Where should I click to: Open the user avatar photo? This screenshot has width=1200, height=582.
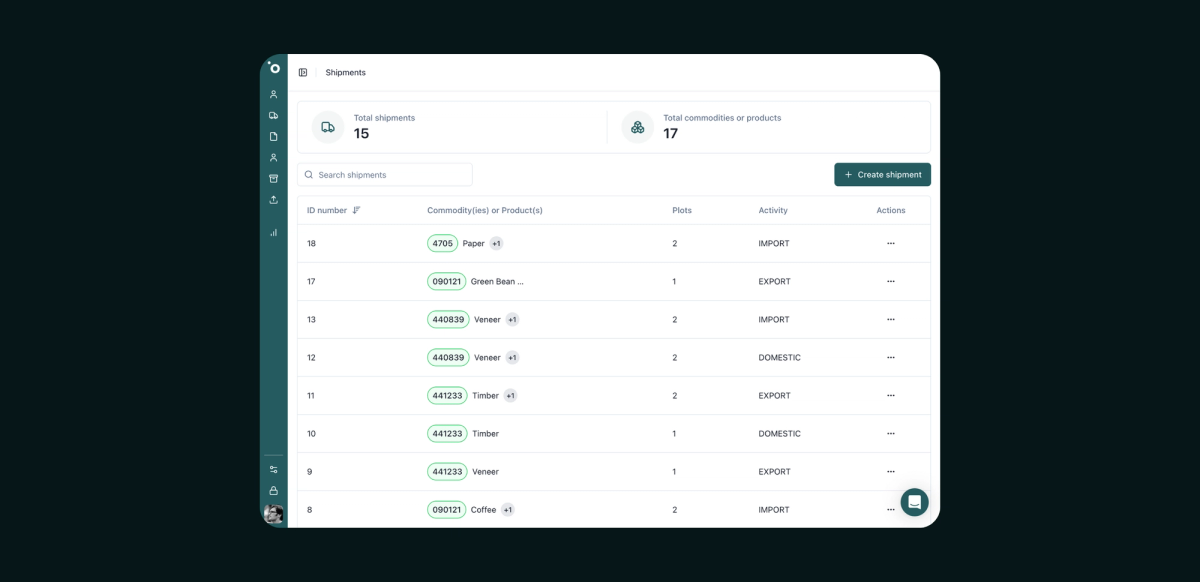[274, 514]
